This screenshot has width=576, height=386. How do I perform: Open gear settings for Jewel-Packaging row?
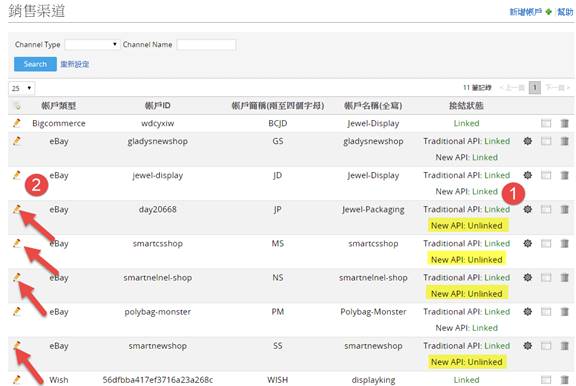[x=528, y=209]
